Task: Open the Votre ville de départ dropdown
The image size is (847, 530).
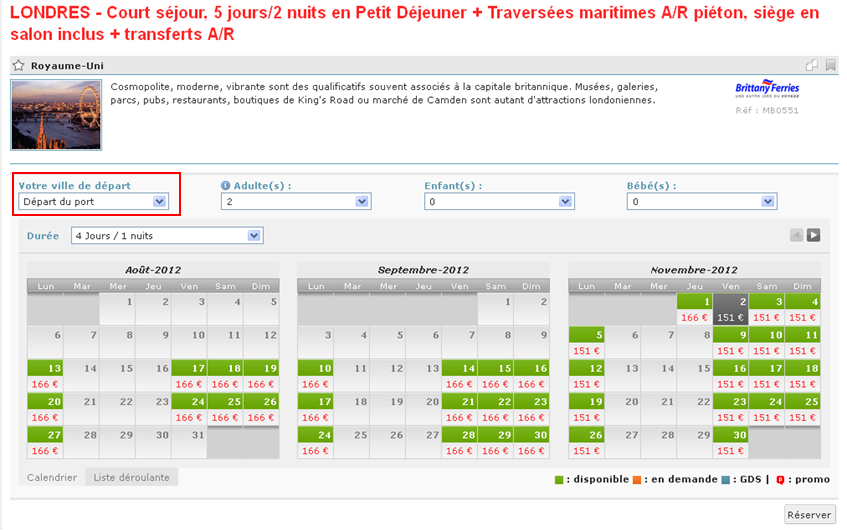Action: pyautogui.click(x=94, y=202)
